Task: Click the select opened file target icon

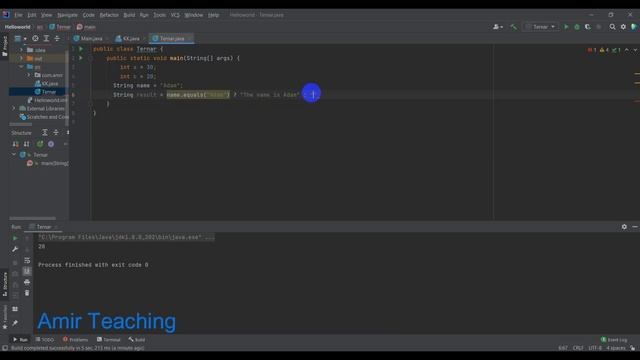Action: pyautogui.click(x=36, y=38)
